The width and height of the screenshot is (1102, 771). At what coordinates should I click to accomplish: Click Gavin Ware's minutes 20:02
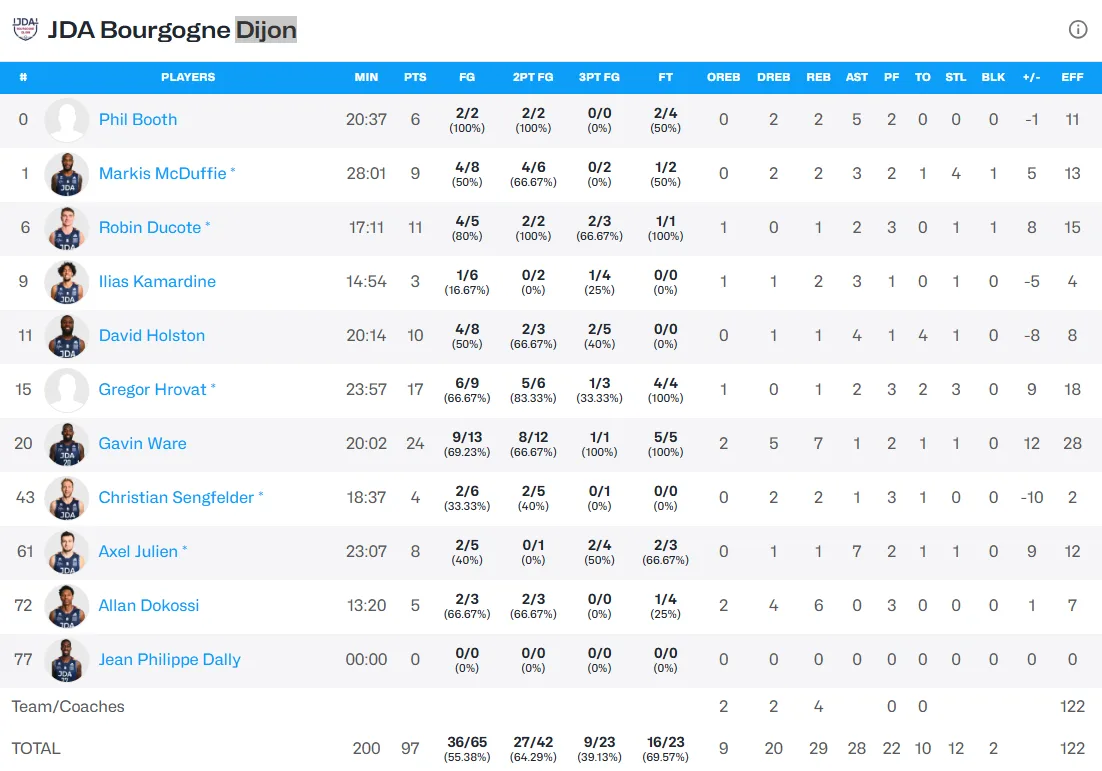(366, 443)
